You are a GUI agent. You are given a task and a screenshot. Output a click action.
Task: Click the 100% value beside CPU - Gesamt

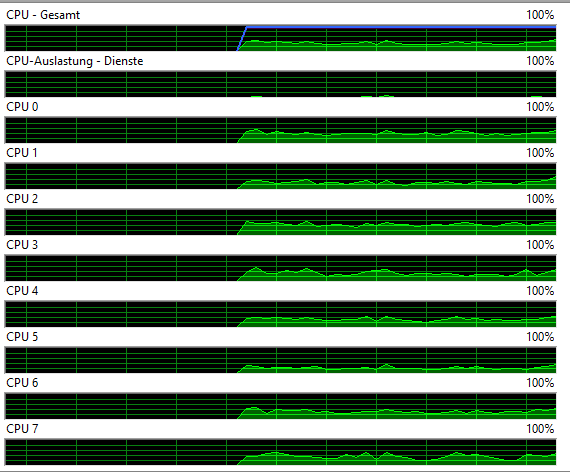[x=540, y=15]
